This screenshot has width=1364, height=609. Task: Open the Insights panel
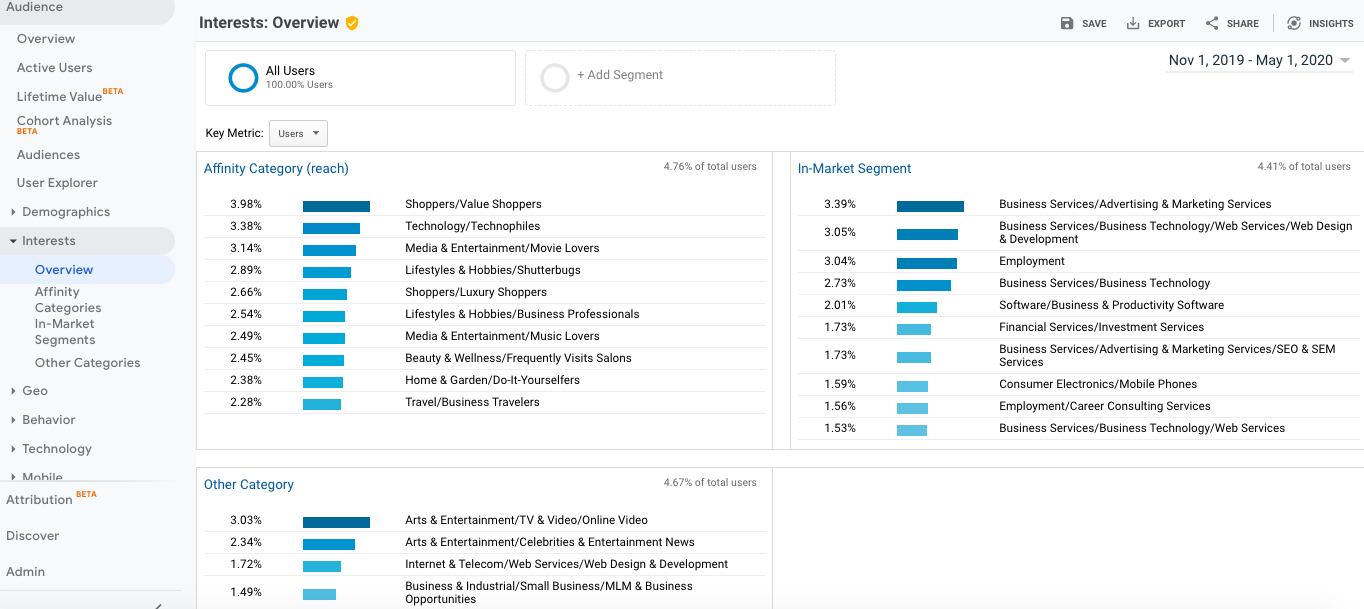pos(1320,22)
